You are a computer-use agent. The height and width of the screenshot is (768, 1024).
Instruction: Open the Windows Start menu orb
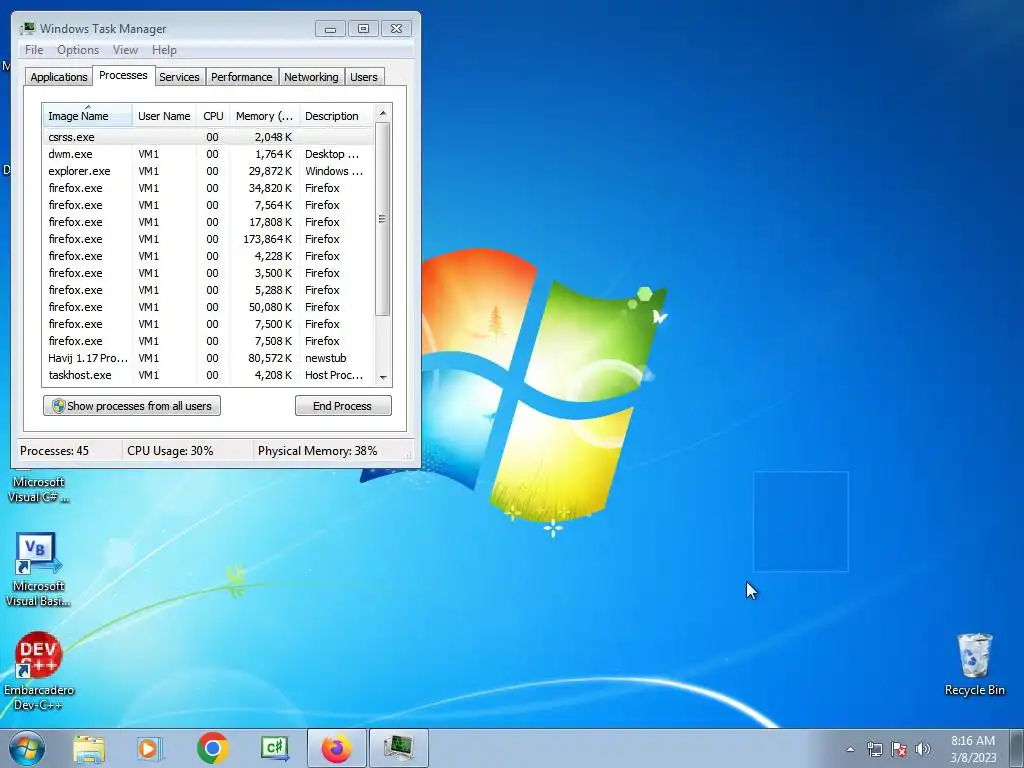tap(26, 748)
